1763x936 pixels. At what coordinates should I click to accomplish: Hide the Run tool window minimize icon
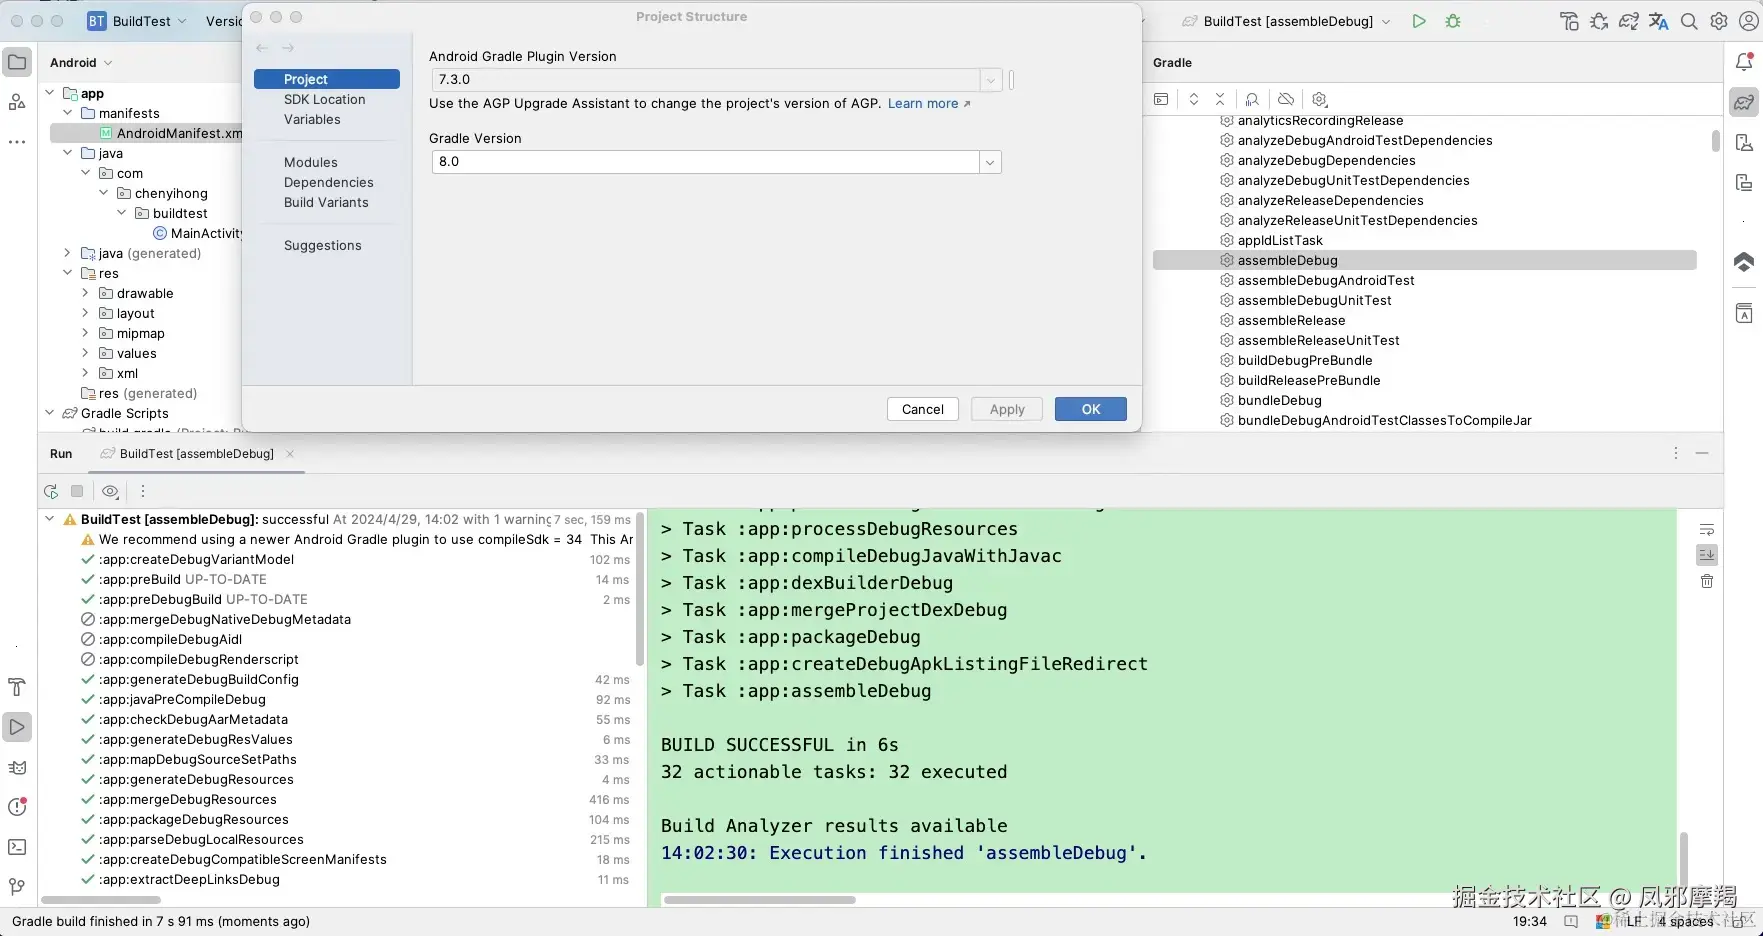point(1702,453)
